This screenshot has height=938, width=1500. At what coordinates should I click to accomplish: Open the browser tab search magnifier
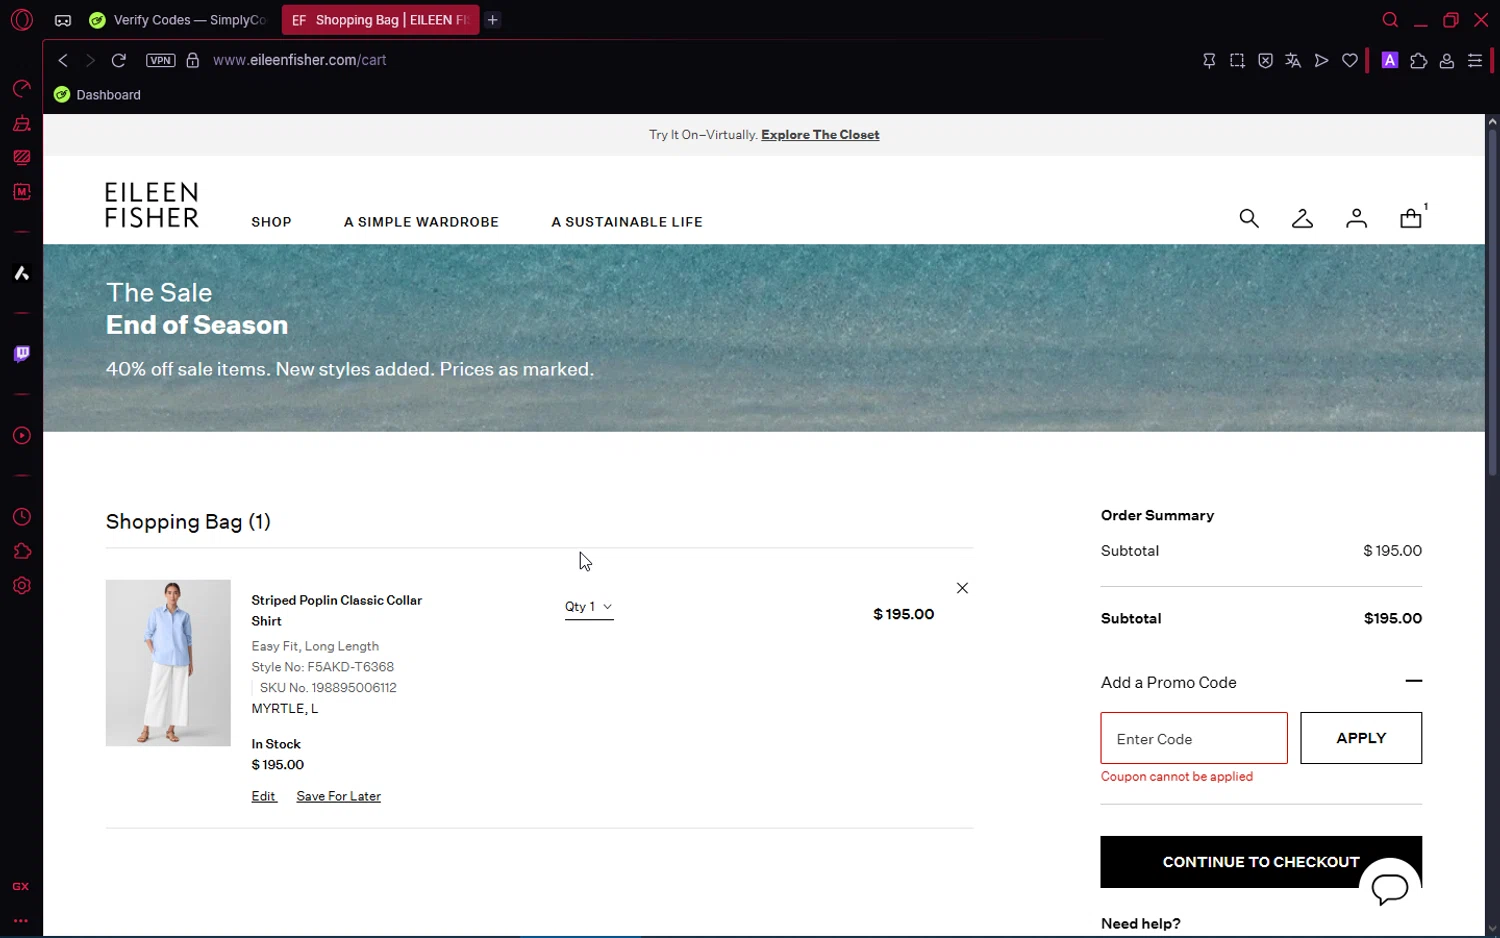[1390, 20]
